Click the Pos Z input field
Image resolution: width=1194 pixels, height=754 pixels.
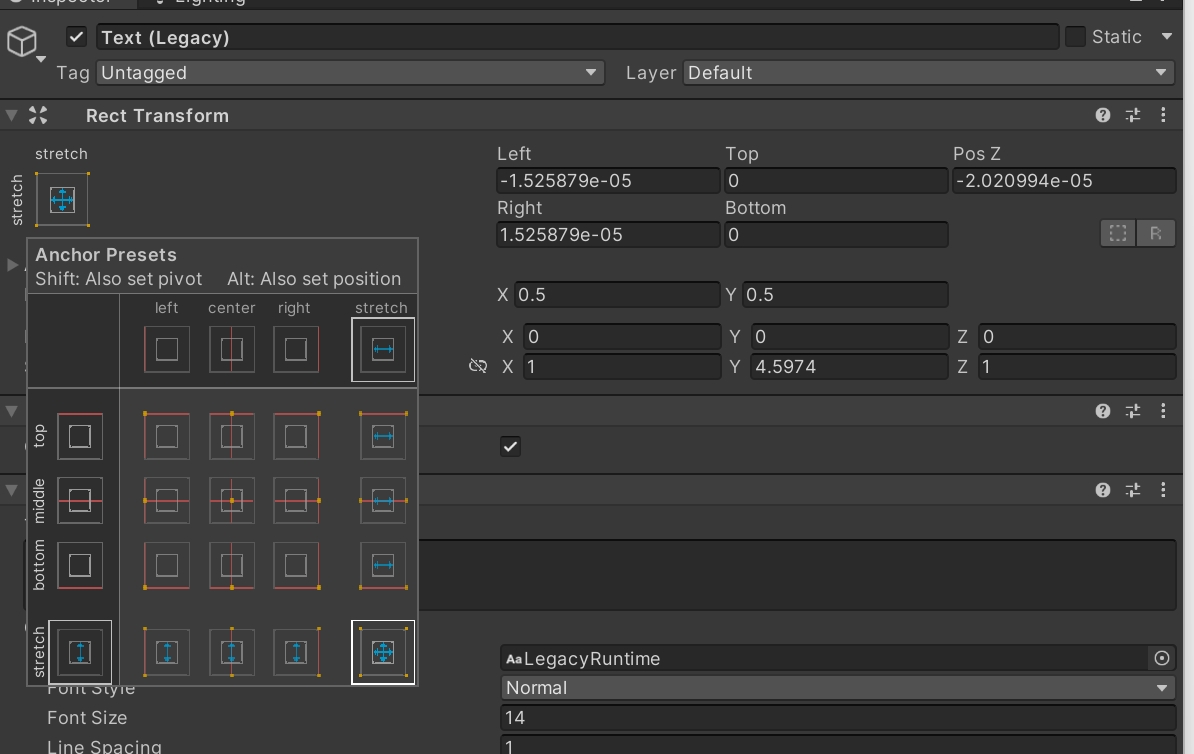point(1064,181)
